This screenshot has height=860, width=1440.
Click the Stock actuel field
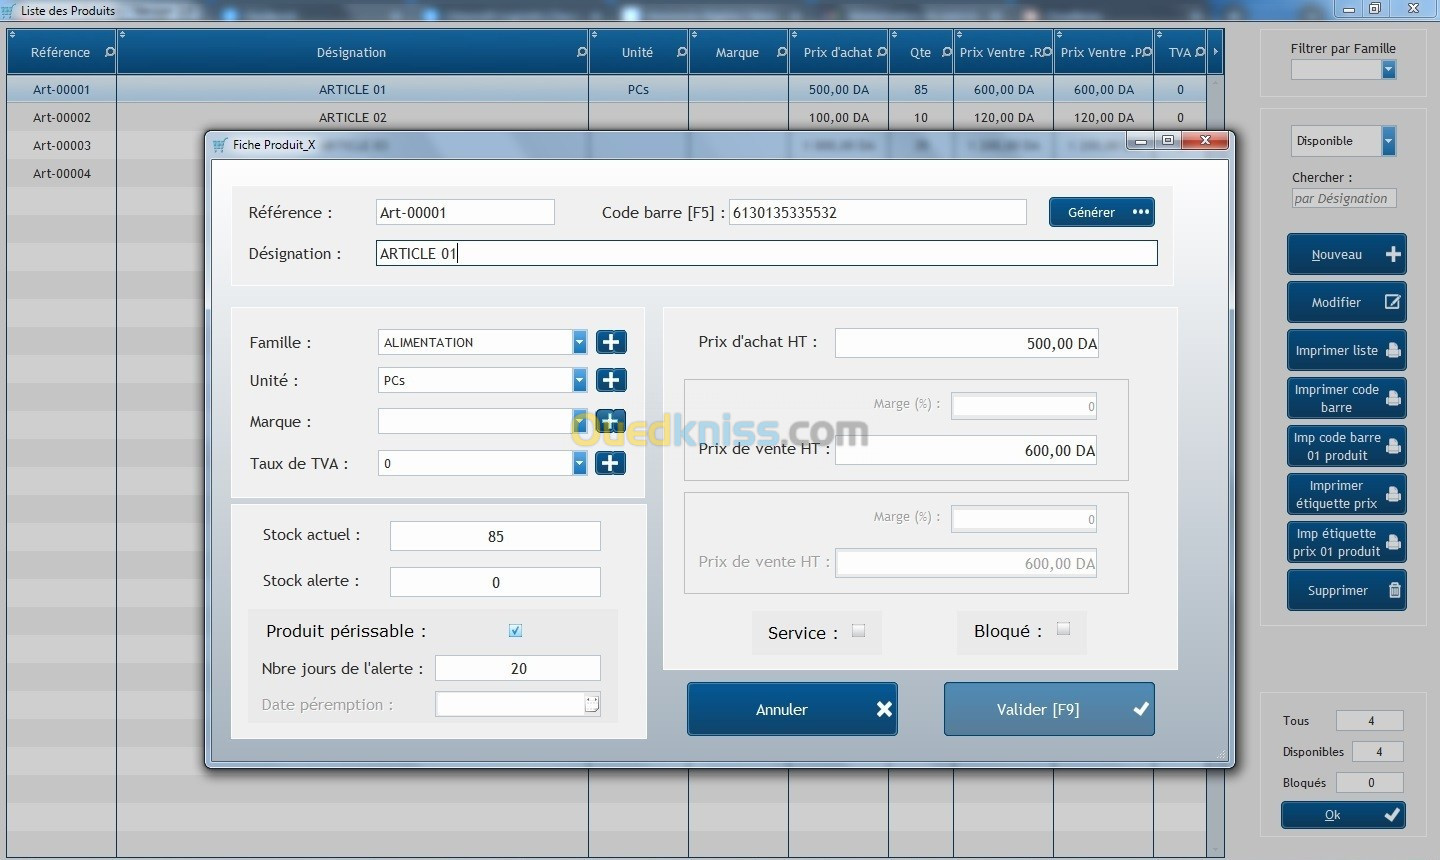495,536
